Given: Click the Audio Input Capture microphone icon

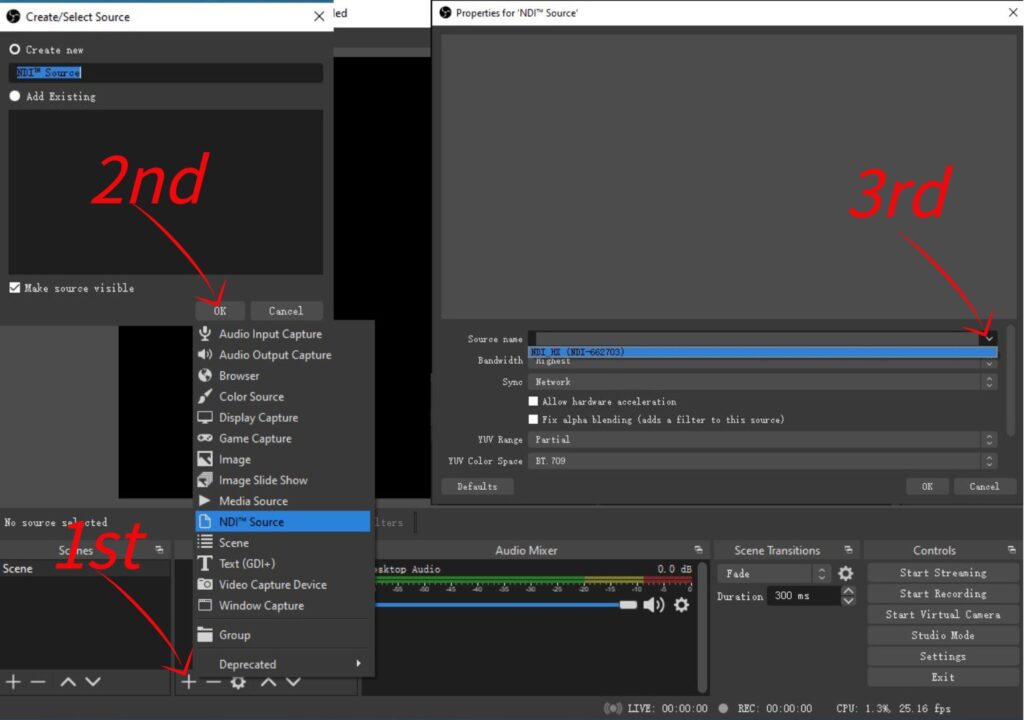Looking at the screenshot, I should (205, 334).
